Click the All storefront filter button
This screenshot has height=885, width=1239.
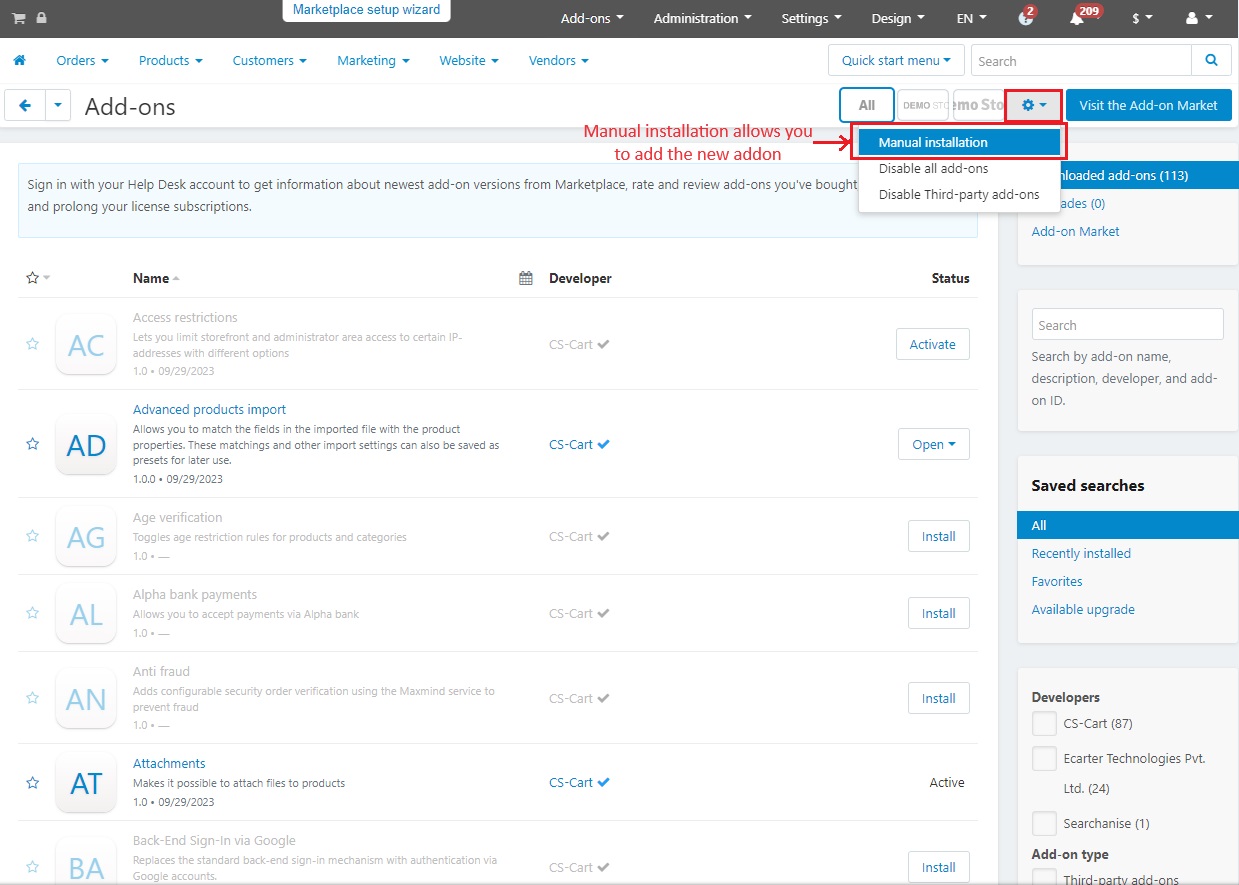click(x=867, y=105)
